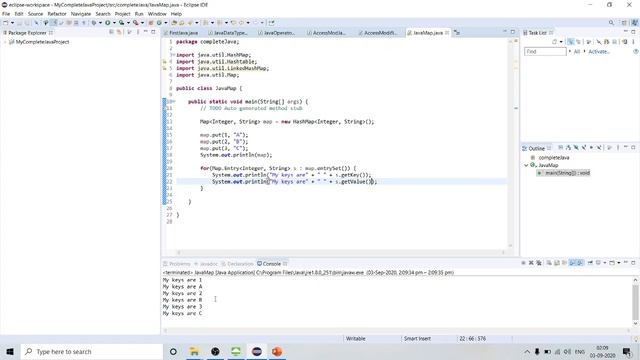640x360 pixels.
Task: Open the Window menu
Action: (157, 13)
